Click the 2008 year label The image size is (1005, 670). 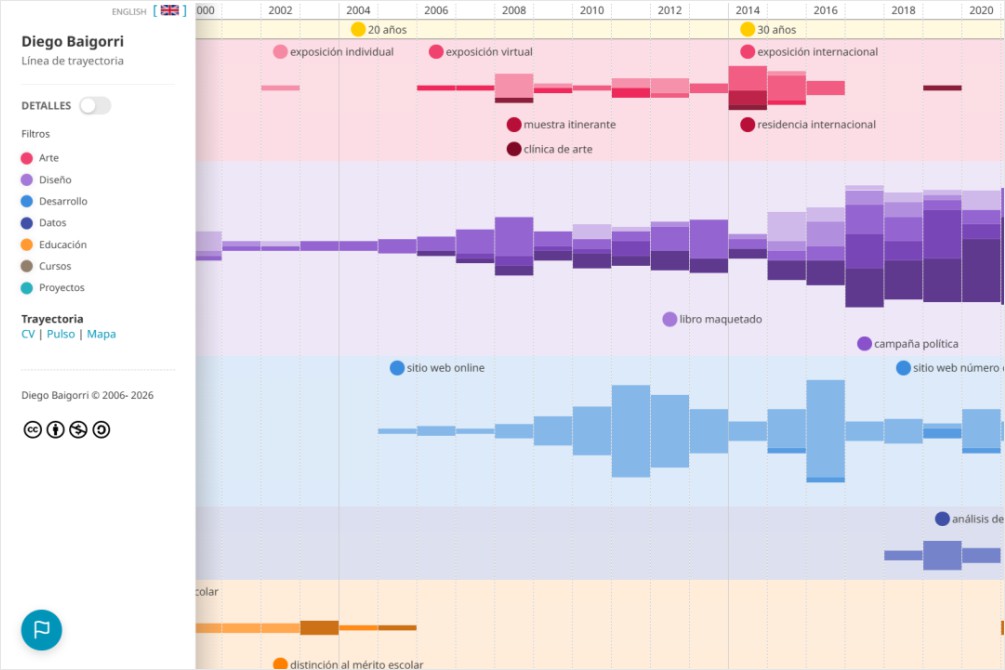514,10
